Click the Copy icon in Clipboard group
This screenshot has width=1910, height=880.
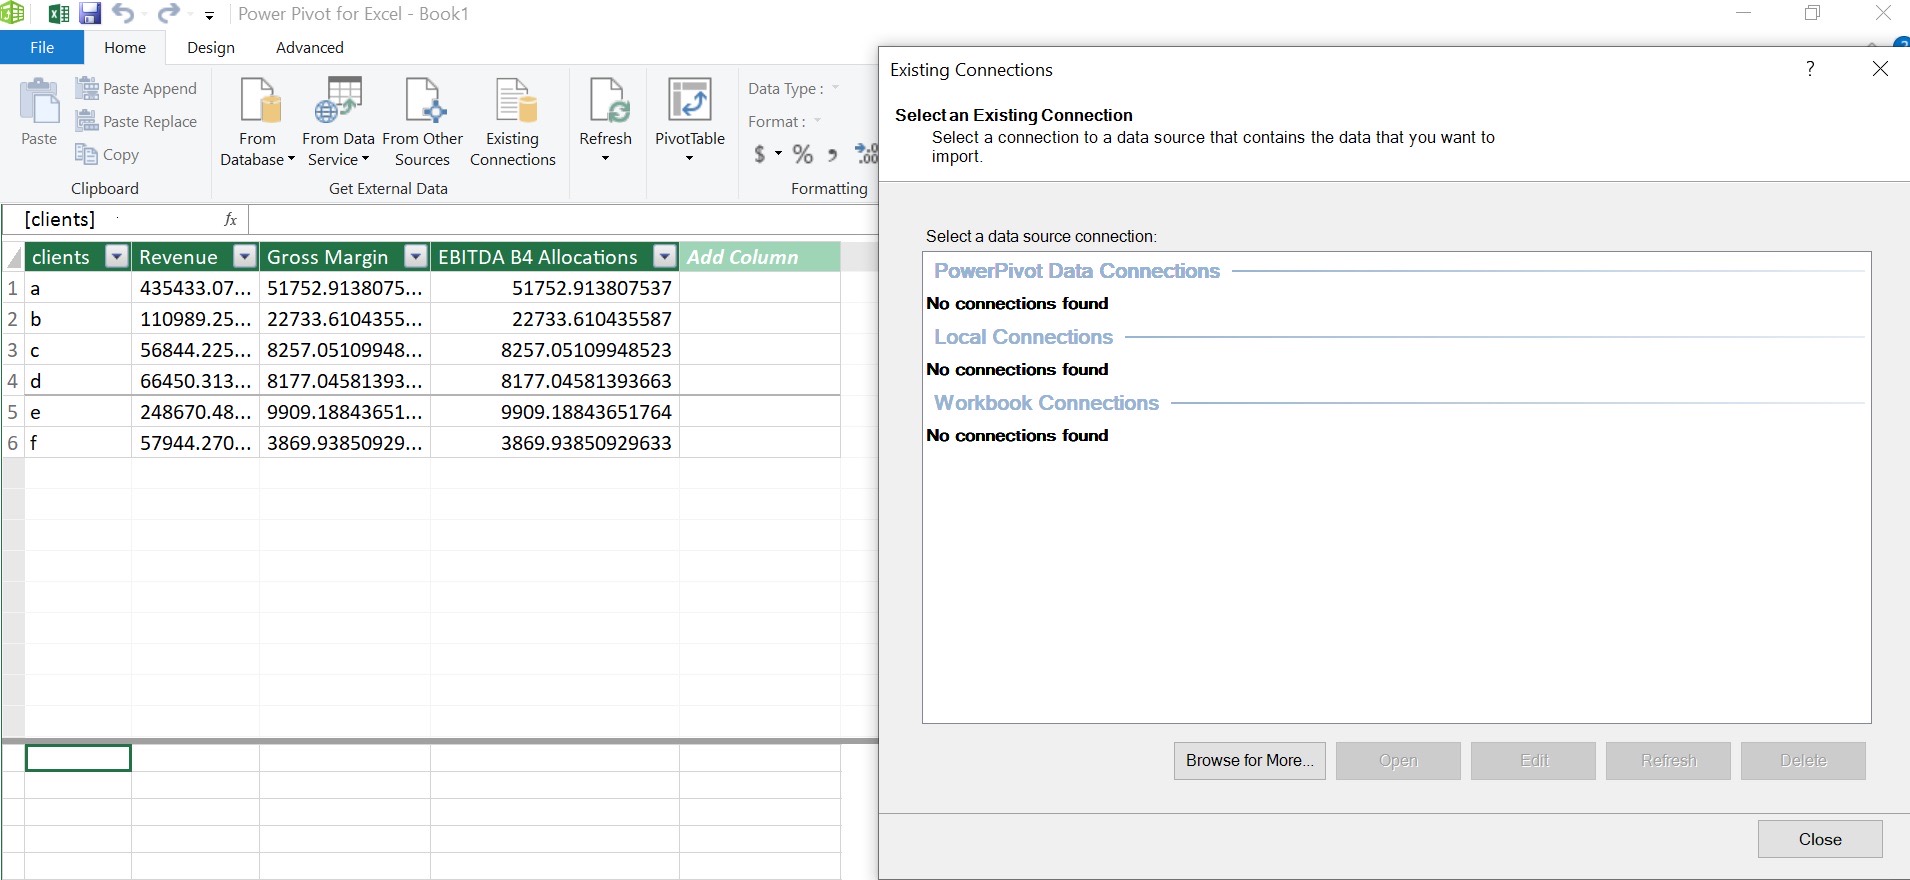[86, 154]
